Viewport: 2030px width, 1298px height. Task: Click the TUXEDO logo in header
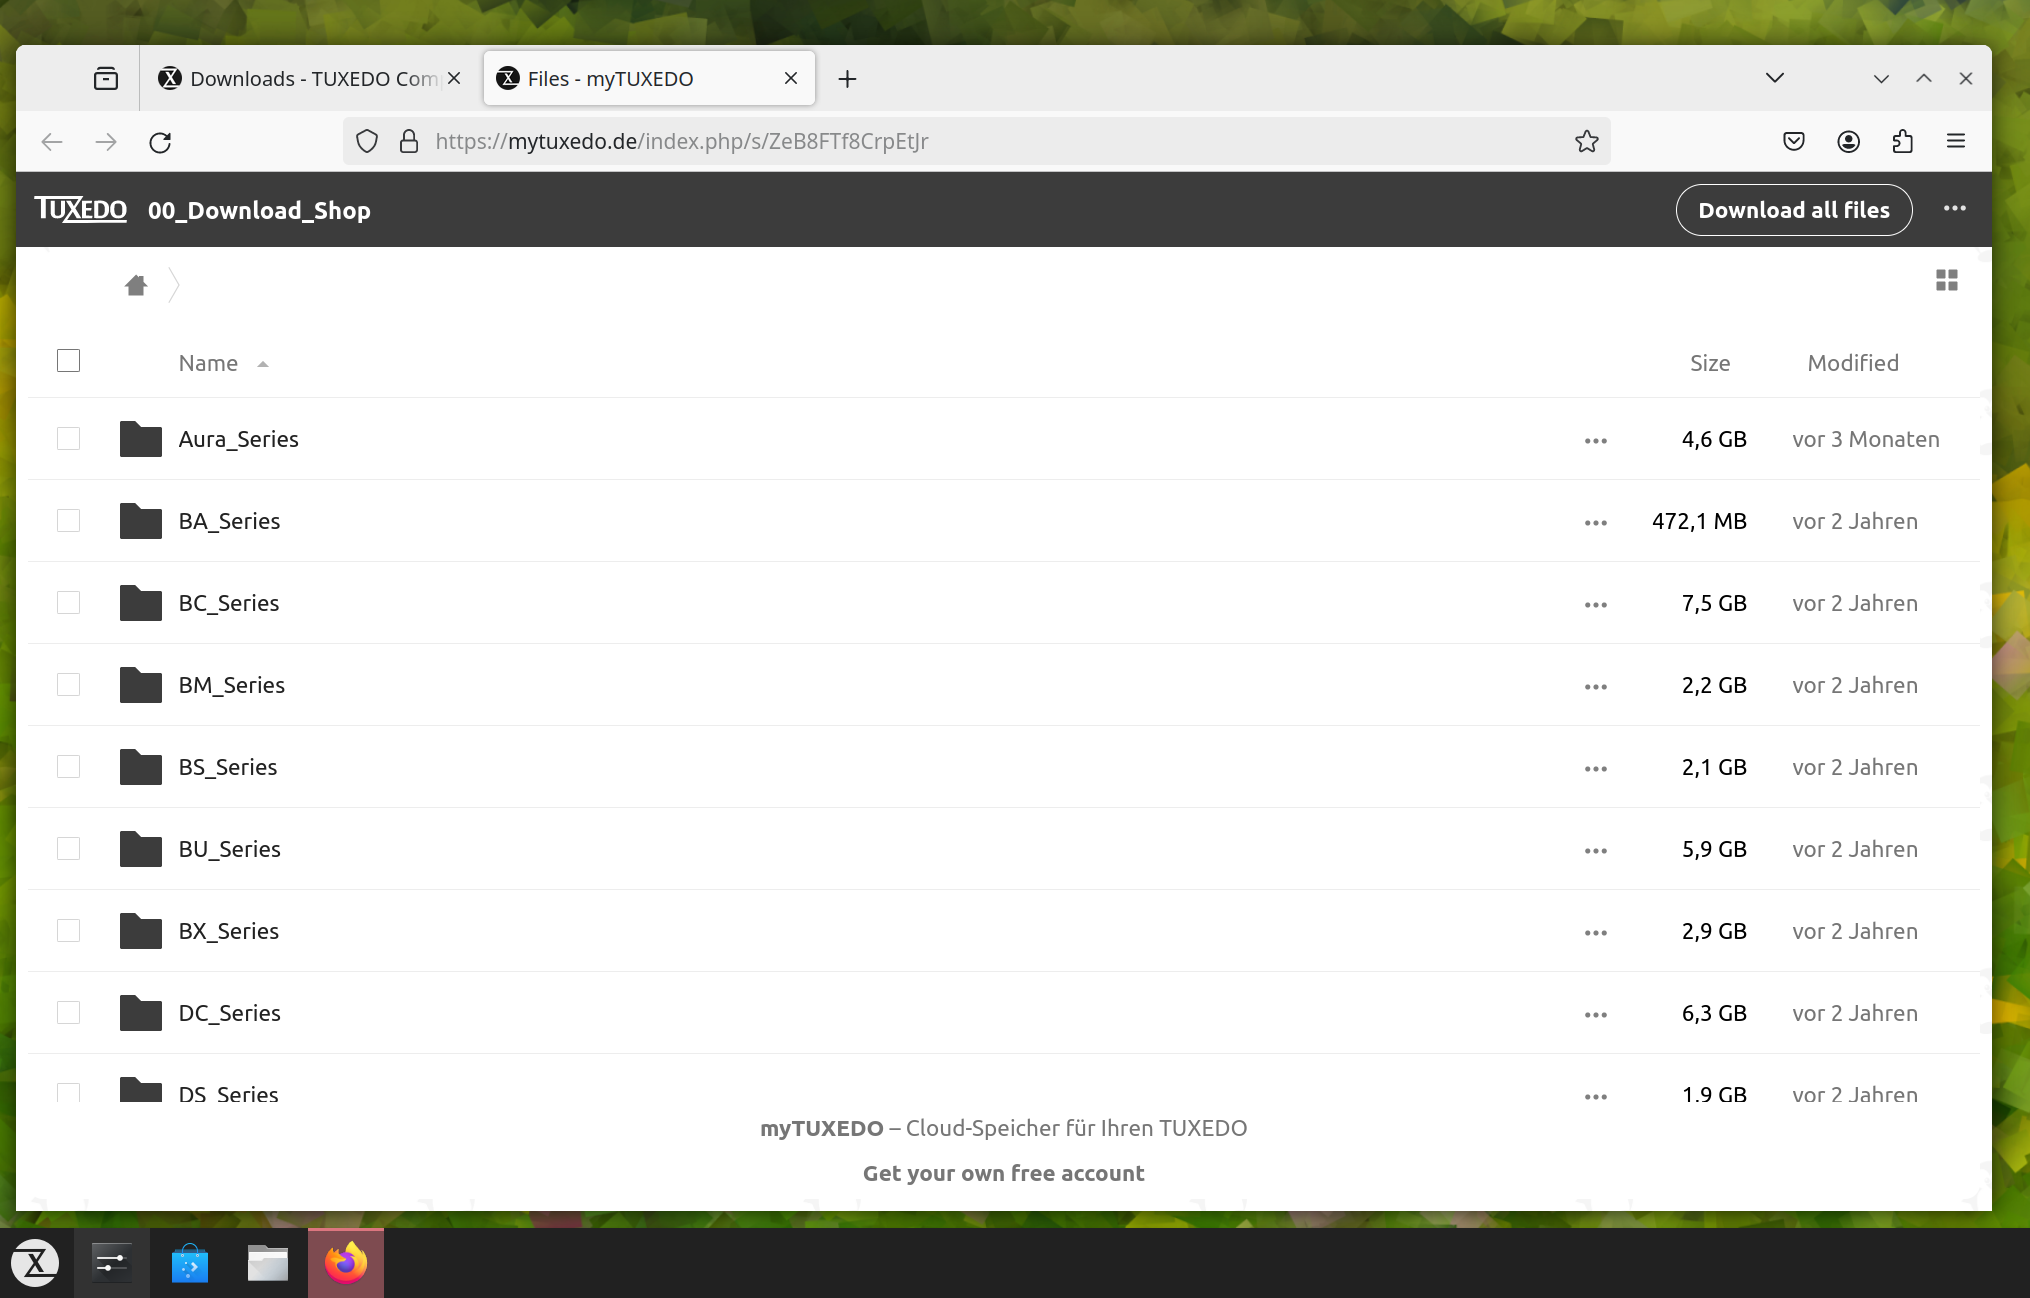80,209
